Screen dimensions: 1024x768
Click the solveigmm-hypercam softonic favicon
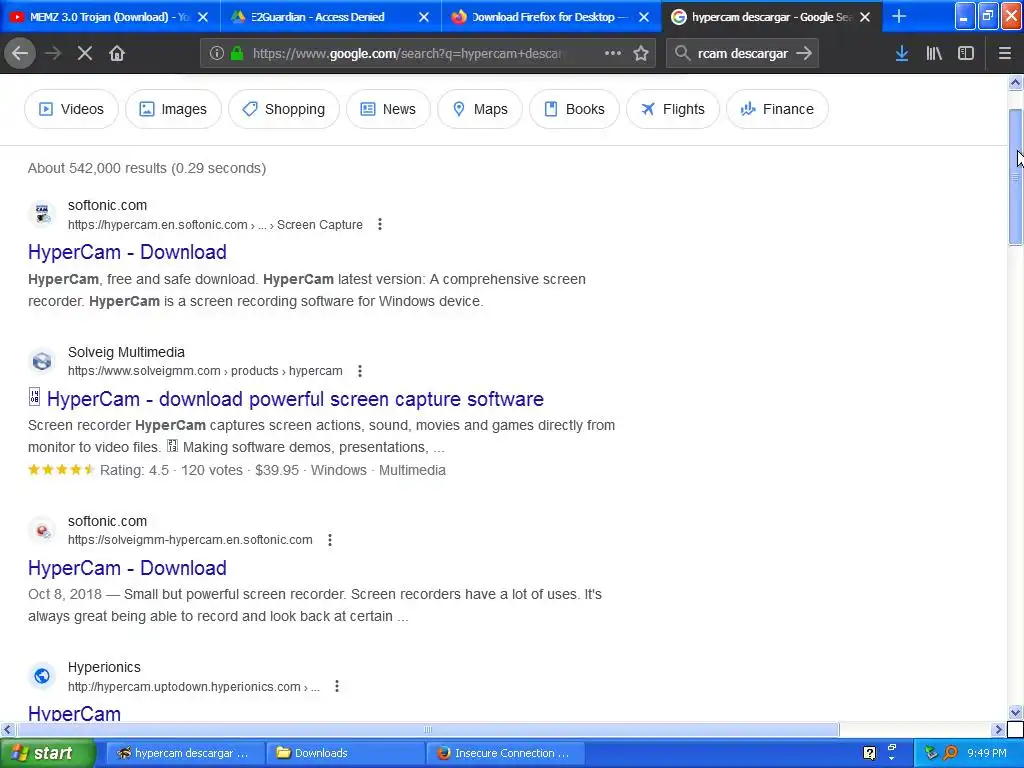[42, 530]
